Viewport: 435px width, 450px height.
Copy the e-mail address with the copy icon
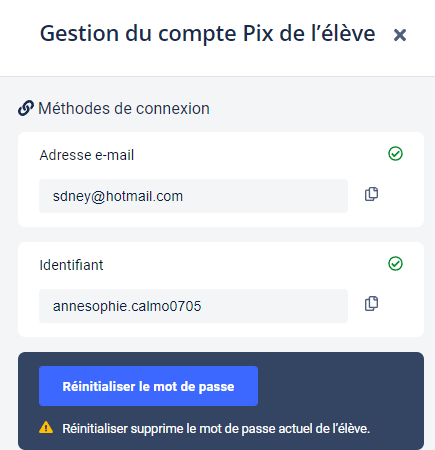click(371, 194)
